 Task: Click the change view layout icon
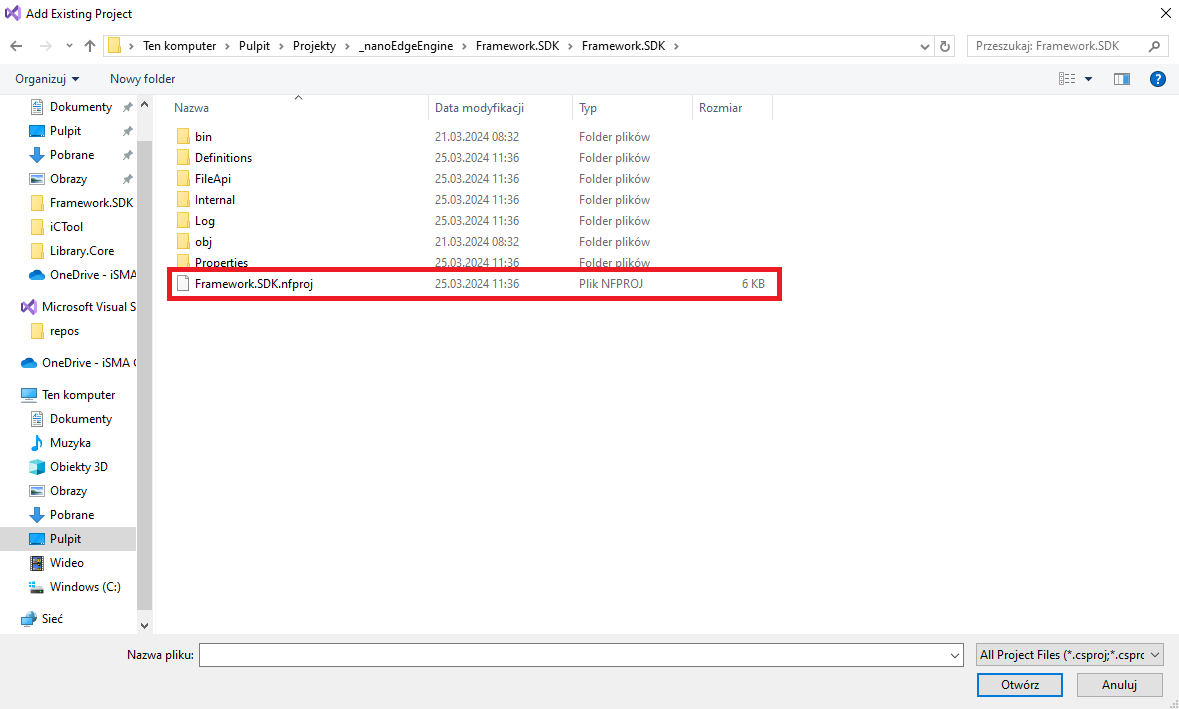tap(1067, 79)
